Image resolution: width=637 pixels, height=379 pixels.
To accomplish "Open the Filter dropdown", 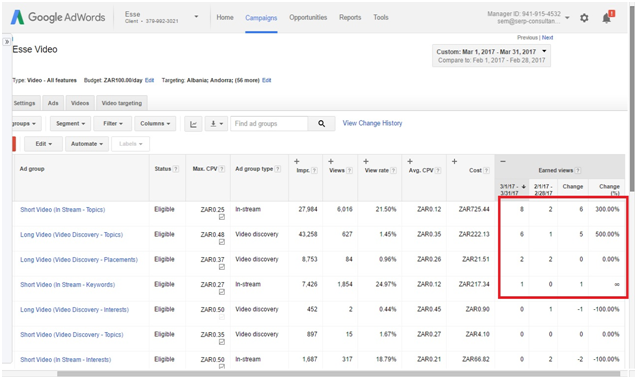I will tap(113, 123).
